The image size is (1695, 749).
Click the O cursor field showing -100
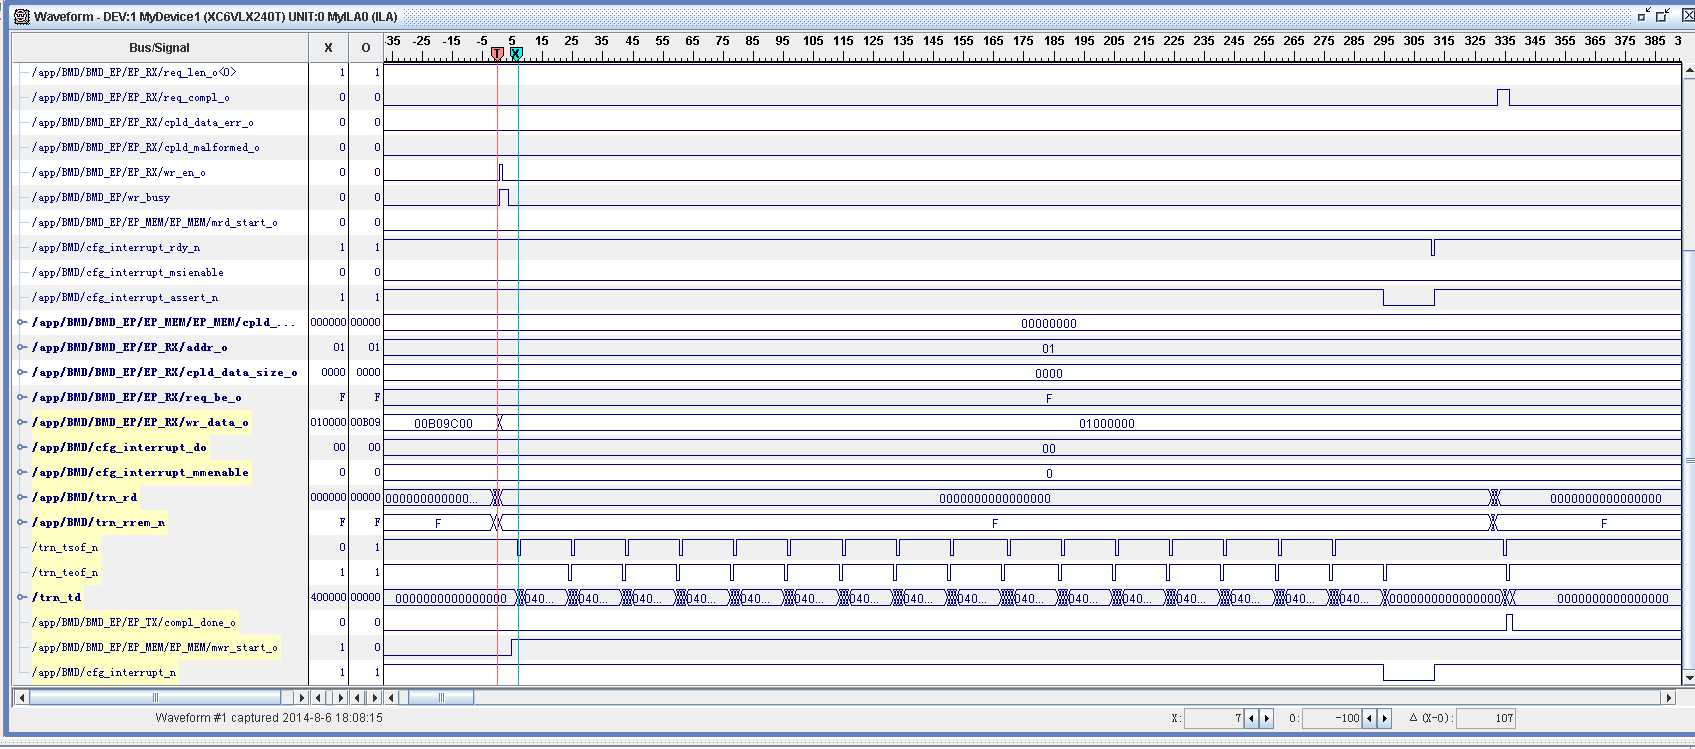[x=1333, y=718]
